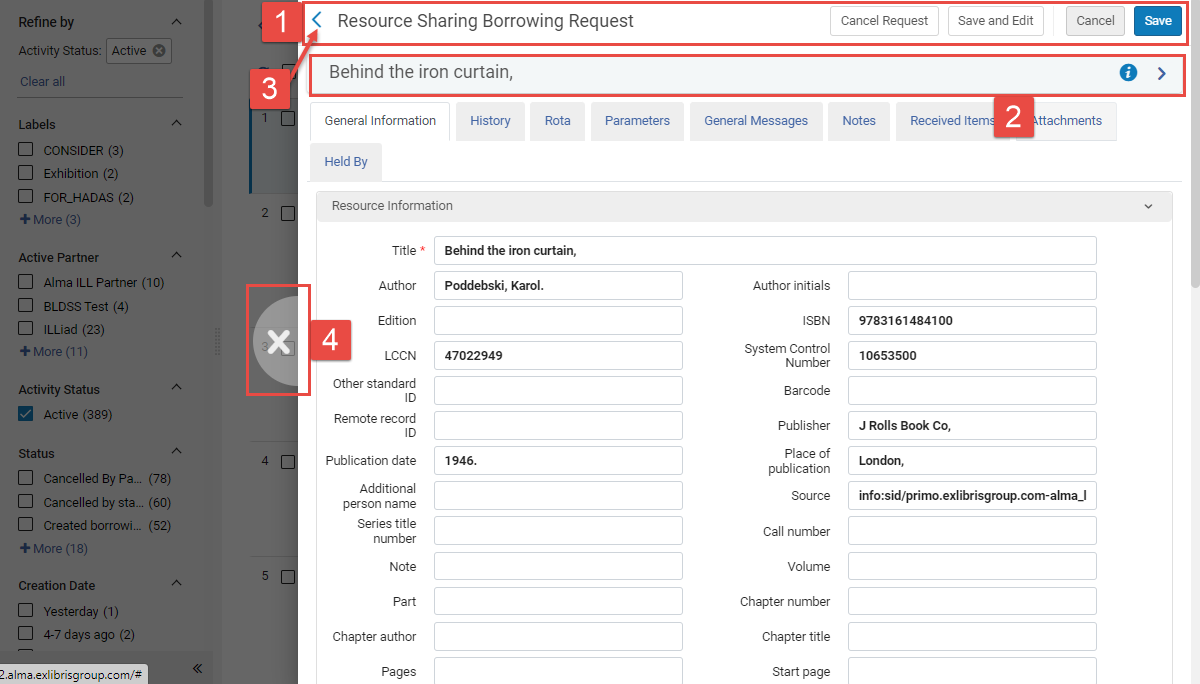Image resolution: width=1200 pixels, height=684 pixels.
Task: Click the Author field
Action: click(558, 285)
